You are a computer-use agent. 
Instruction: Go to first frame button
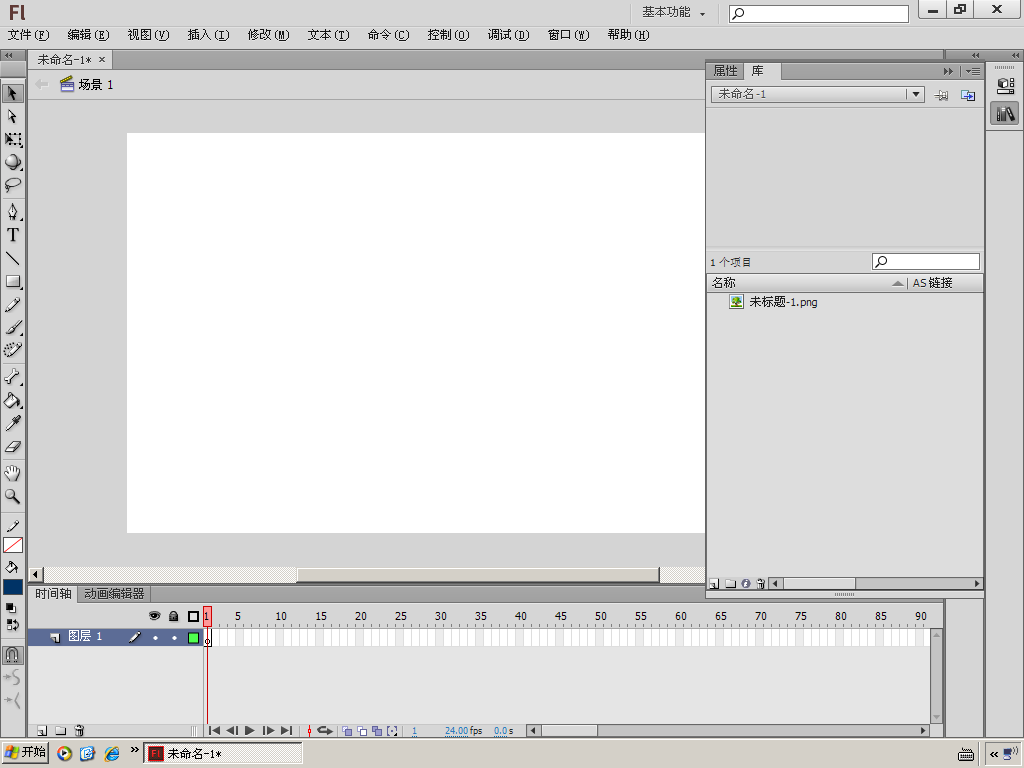pyautogui.click(x=214, y=731)
